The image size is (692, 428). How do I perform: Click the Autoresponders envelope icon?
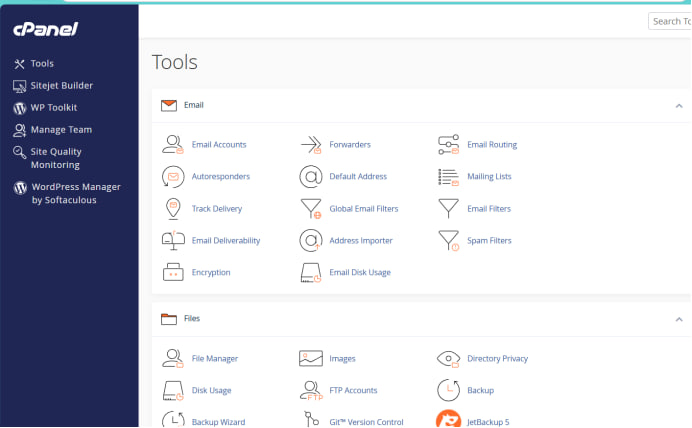tap(173, 176)
